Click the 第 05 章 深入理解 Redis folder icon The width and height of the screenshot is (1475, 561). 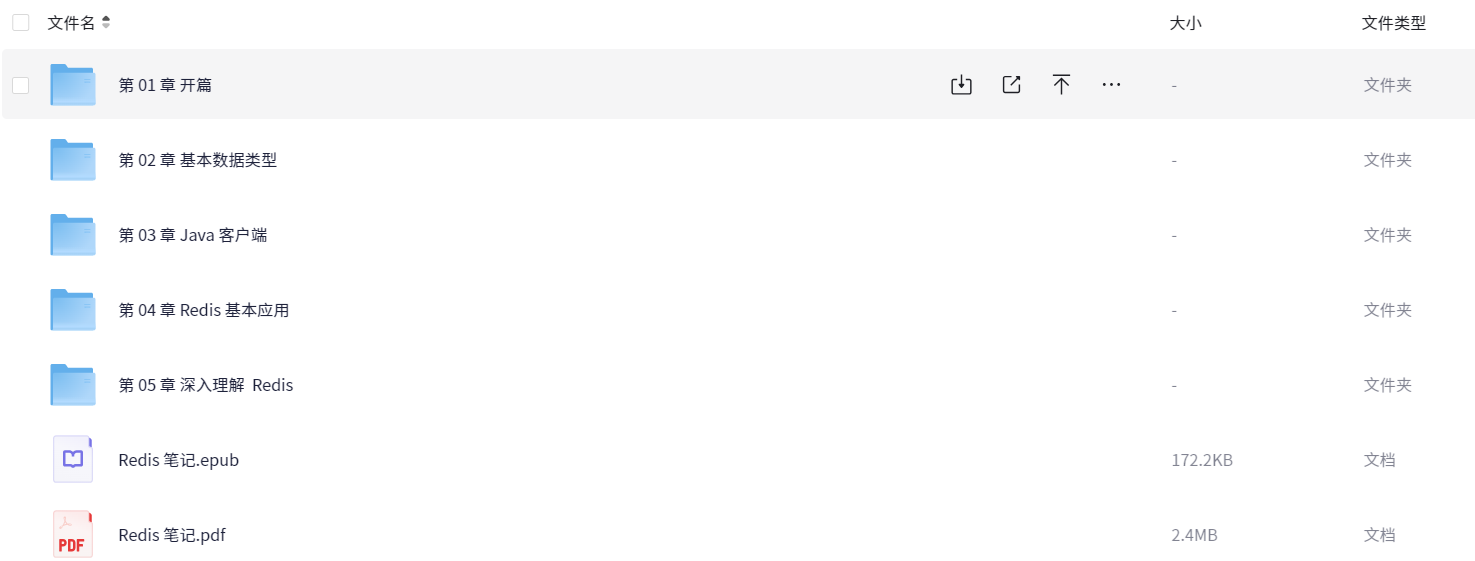coord(73,385)
